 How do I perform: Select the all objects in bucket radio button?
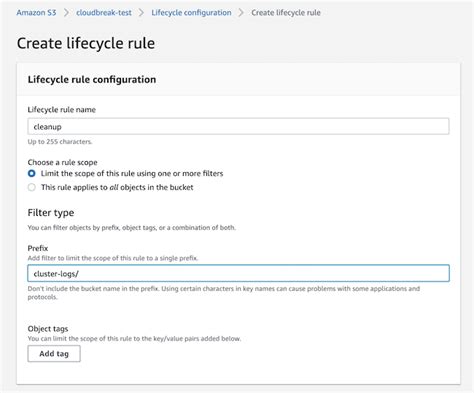pos(32,187)
